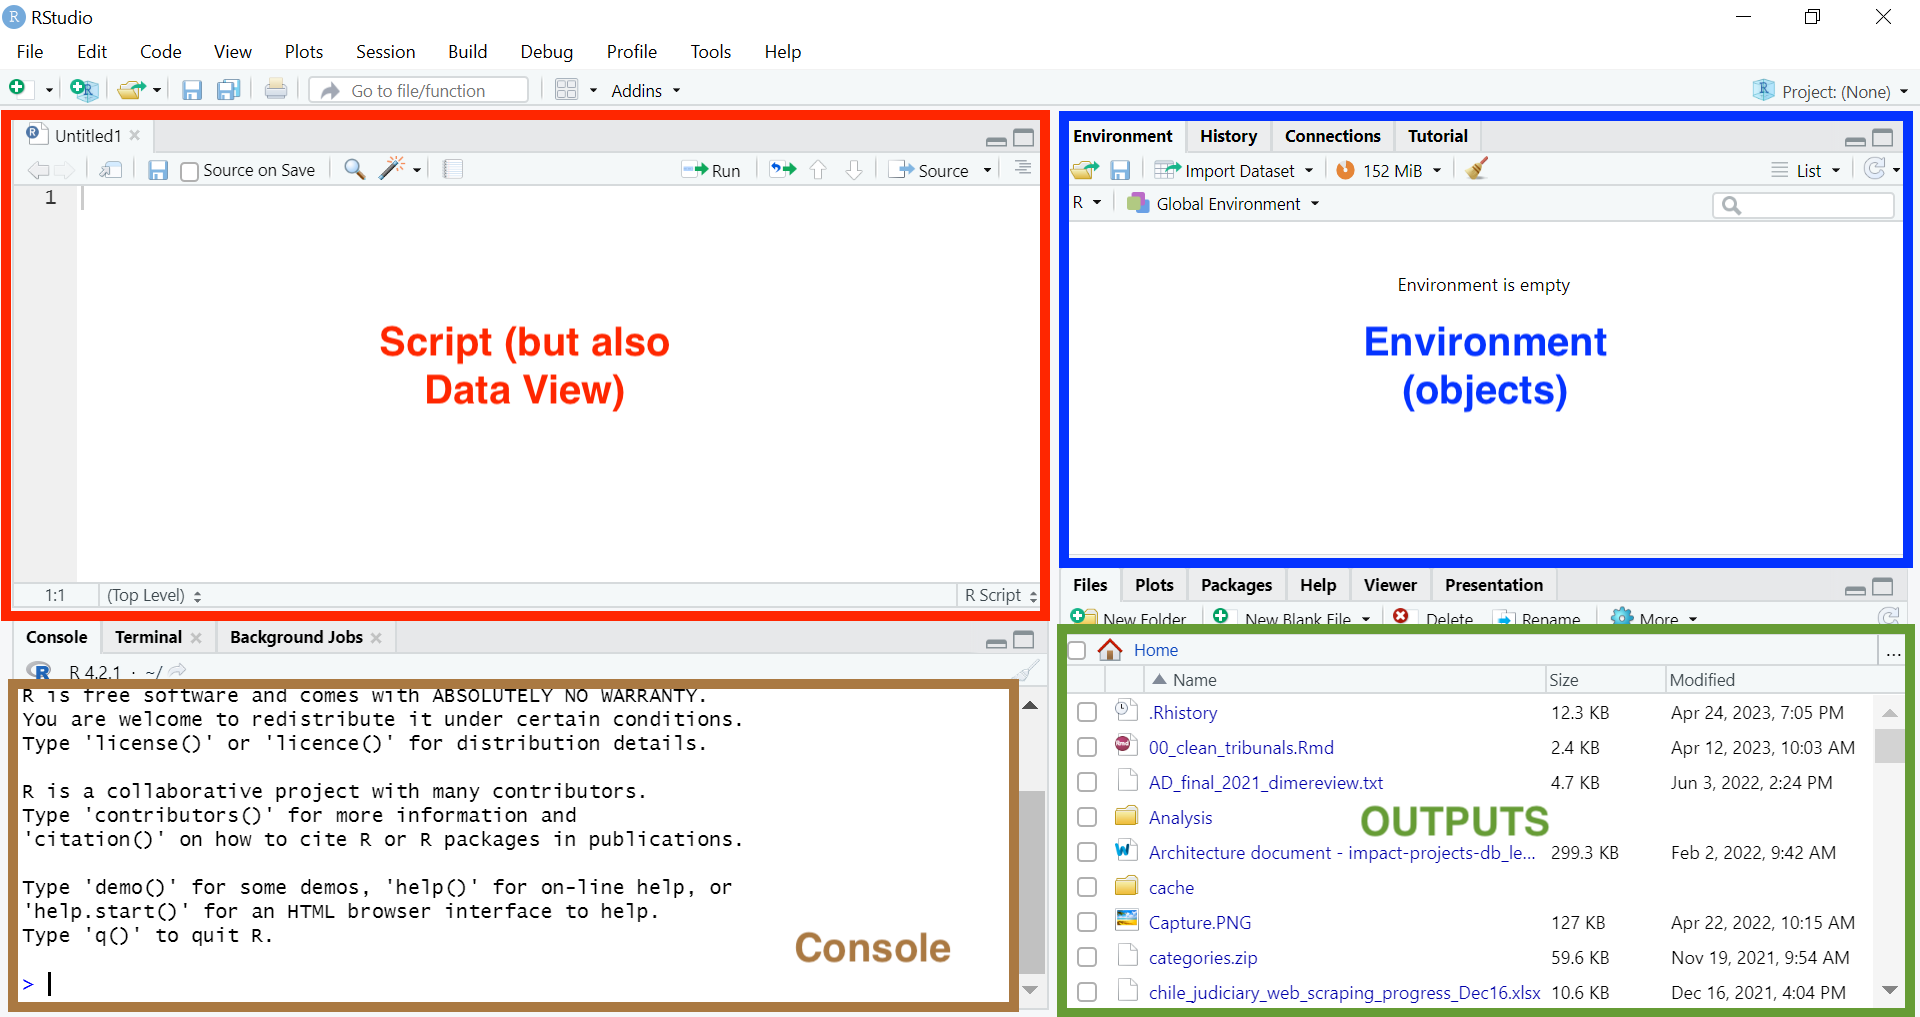The width and height of the screenshot is (1920, 1017).
Task: Select the Analysis folder checkbox
Action: (1087, 817)
